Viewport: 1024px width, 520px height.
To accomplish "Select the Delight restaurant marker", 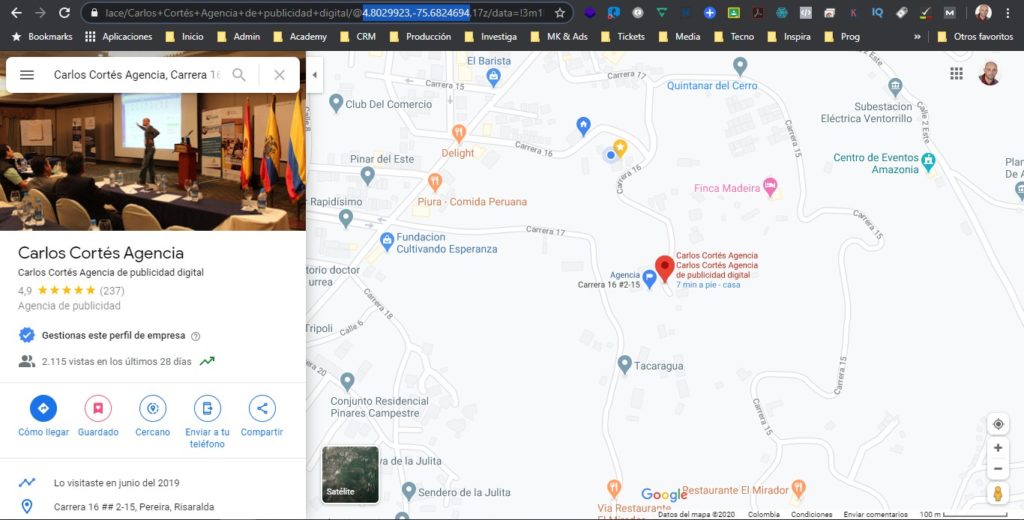I will point(459,134).
